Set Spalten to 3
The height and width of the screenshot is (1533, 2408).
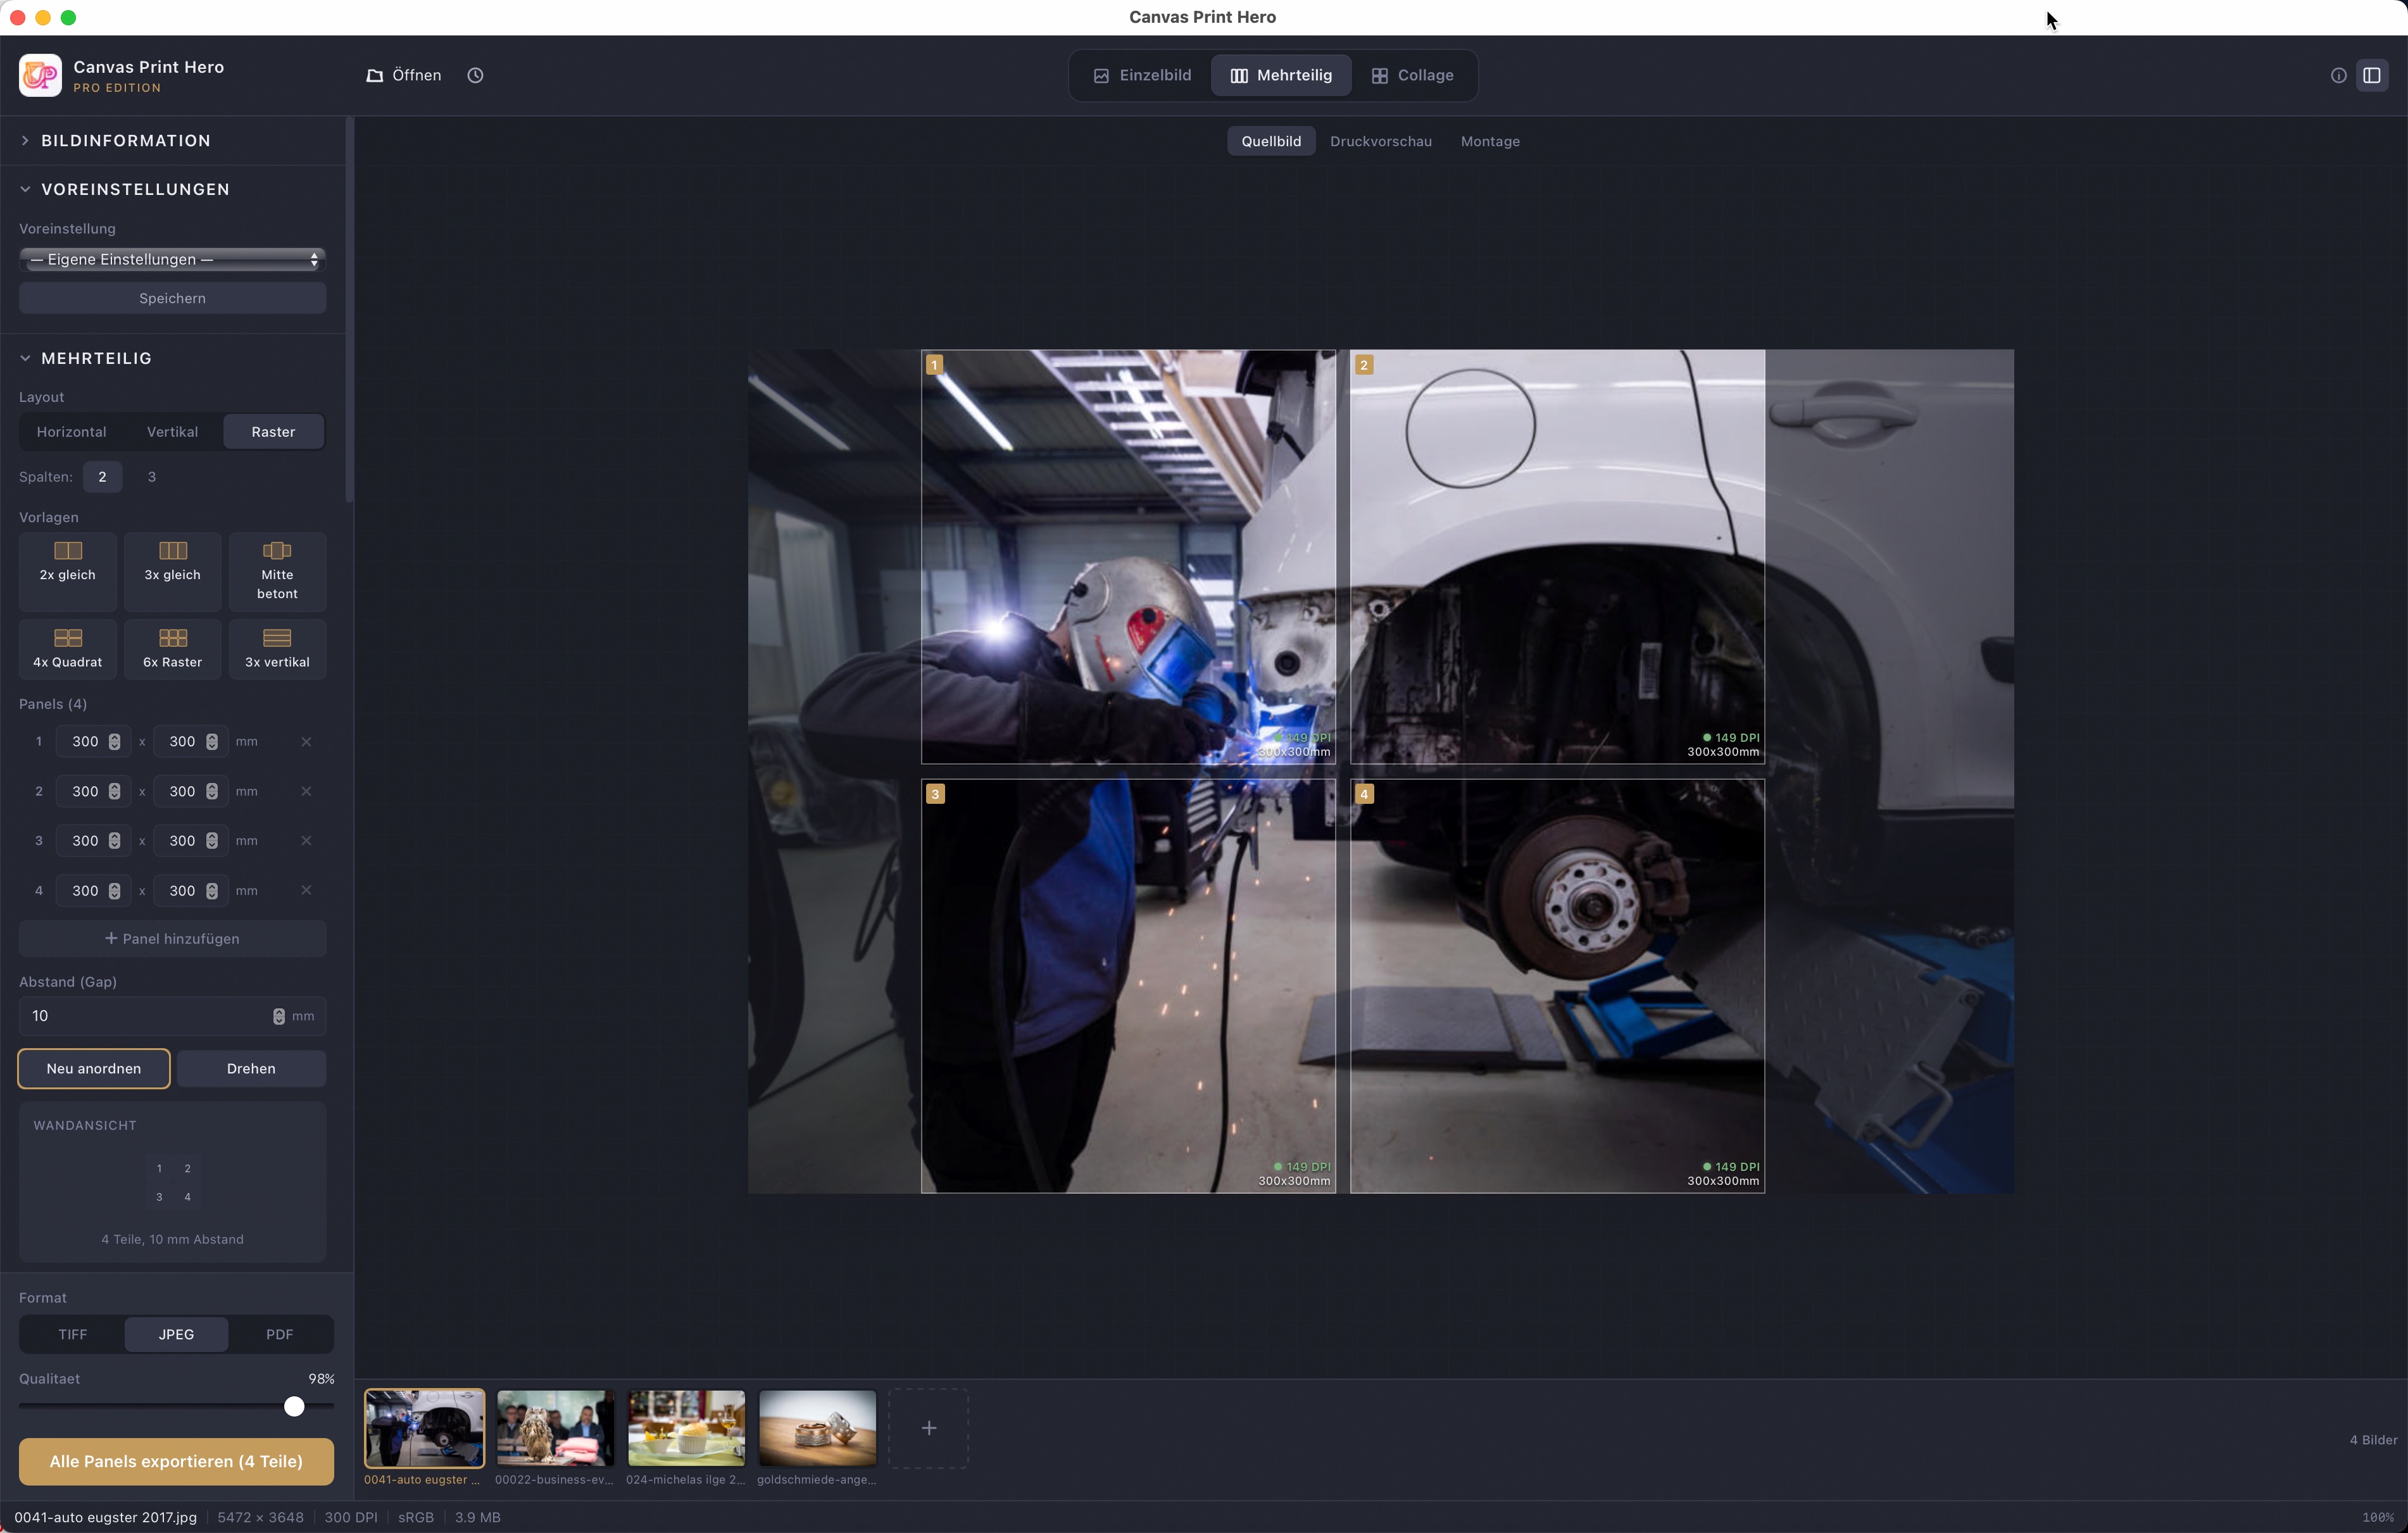pyautogui.click(x=152, y=477)
